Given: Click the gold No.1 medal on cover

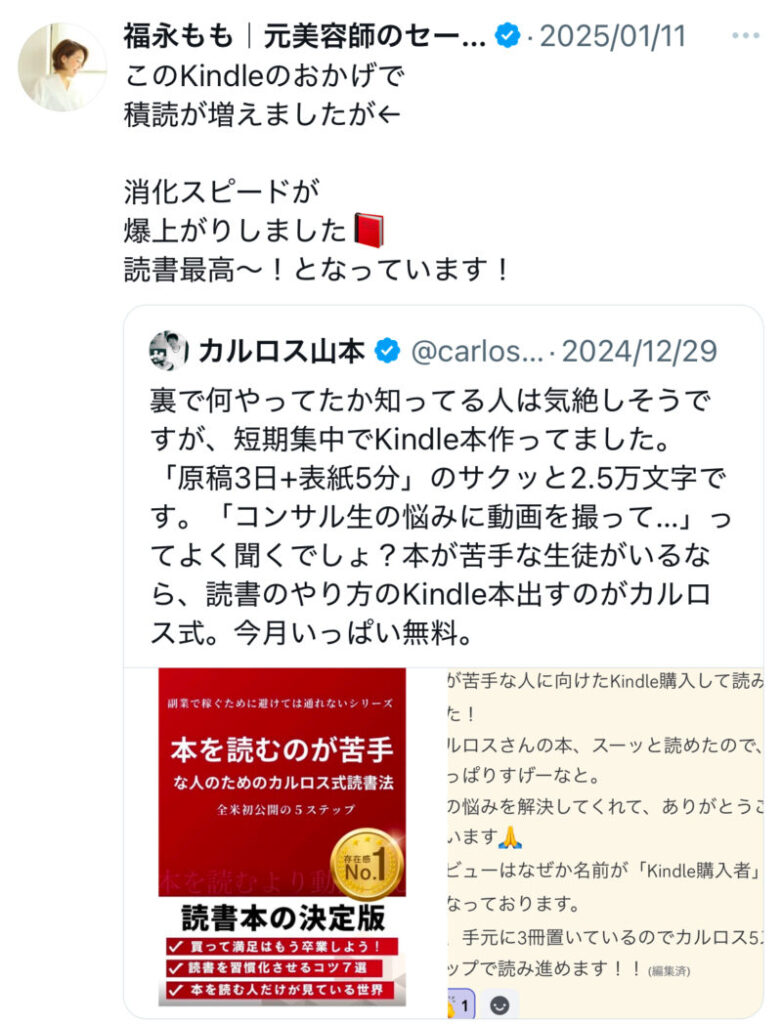Looking at the screenshot, I should [367, 865].
